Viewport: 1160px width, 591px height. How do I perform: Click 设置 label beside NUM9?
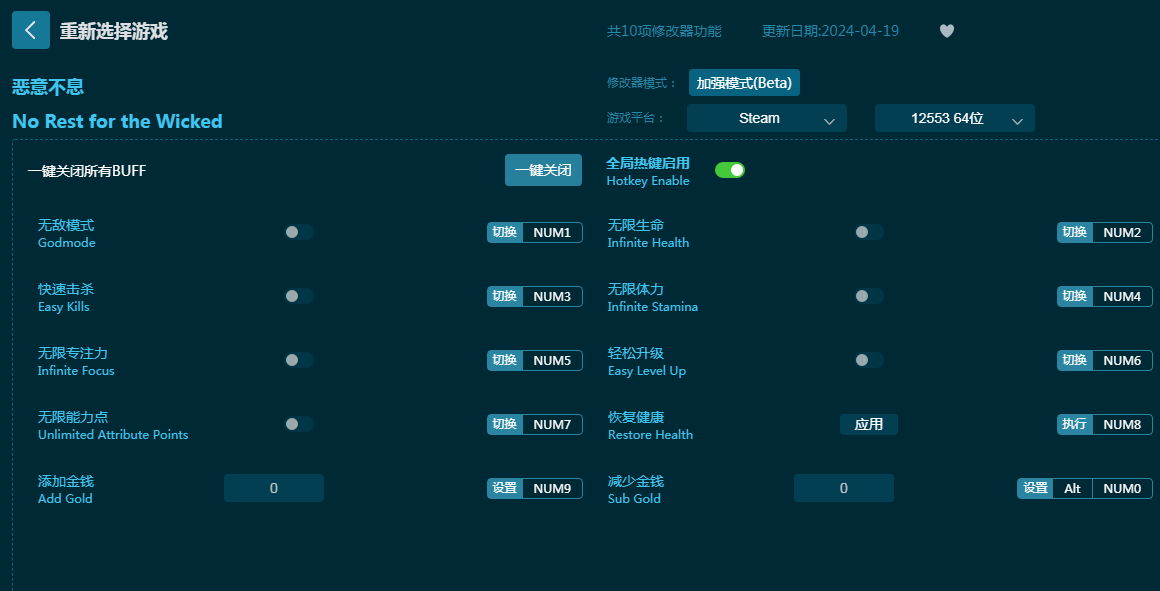pos(505,488)
